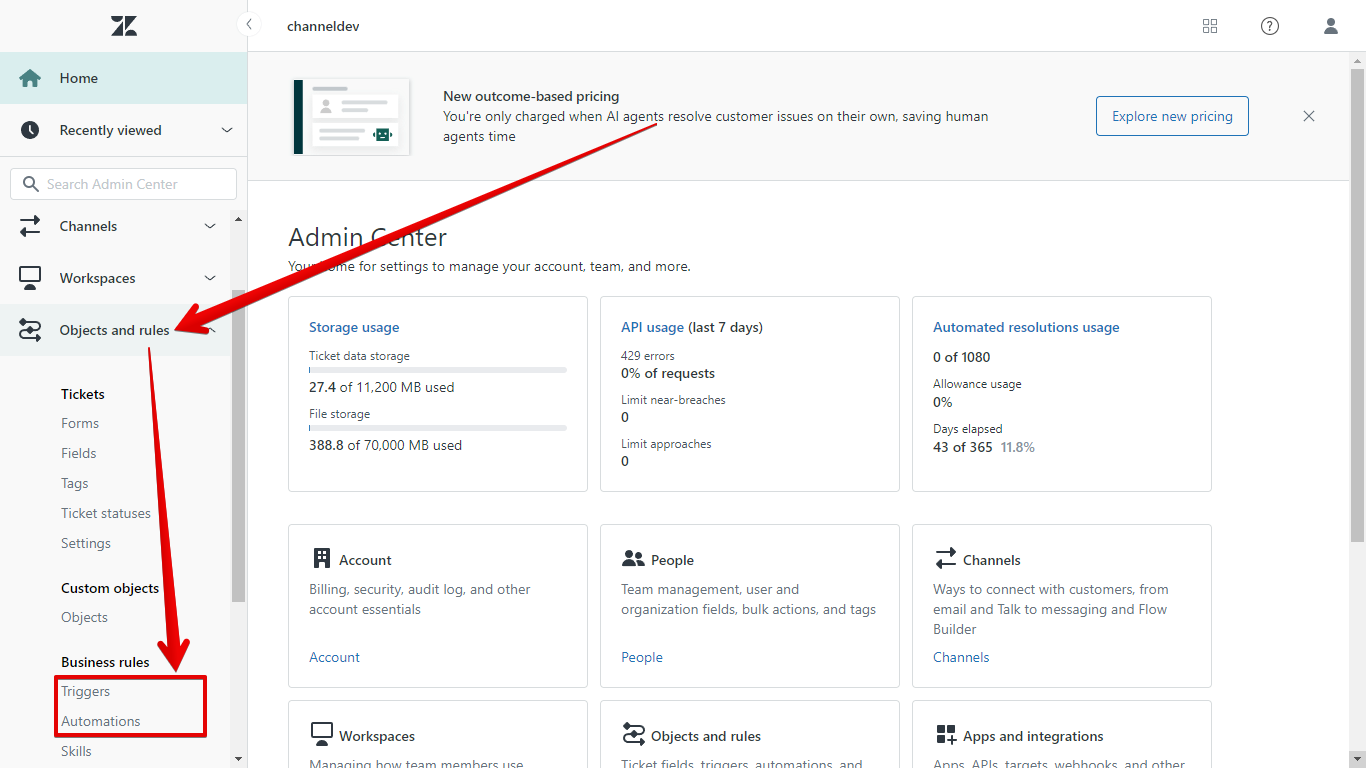Follow the People link in People card
This screenshot has width=1366, height=768.
coord(642,657)
